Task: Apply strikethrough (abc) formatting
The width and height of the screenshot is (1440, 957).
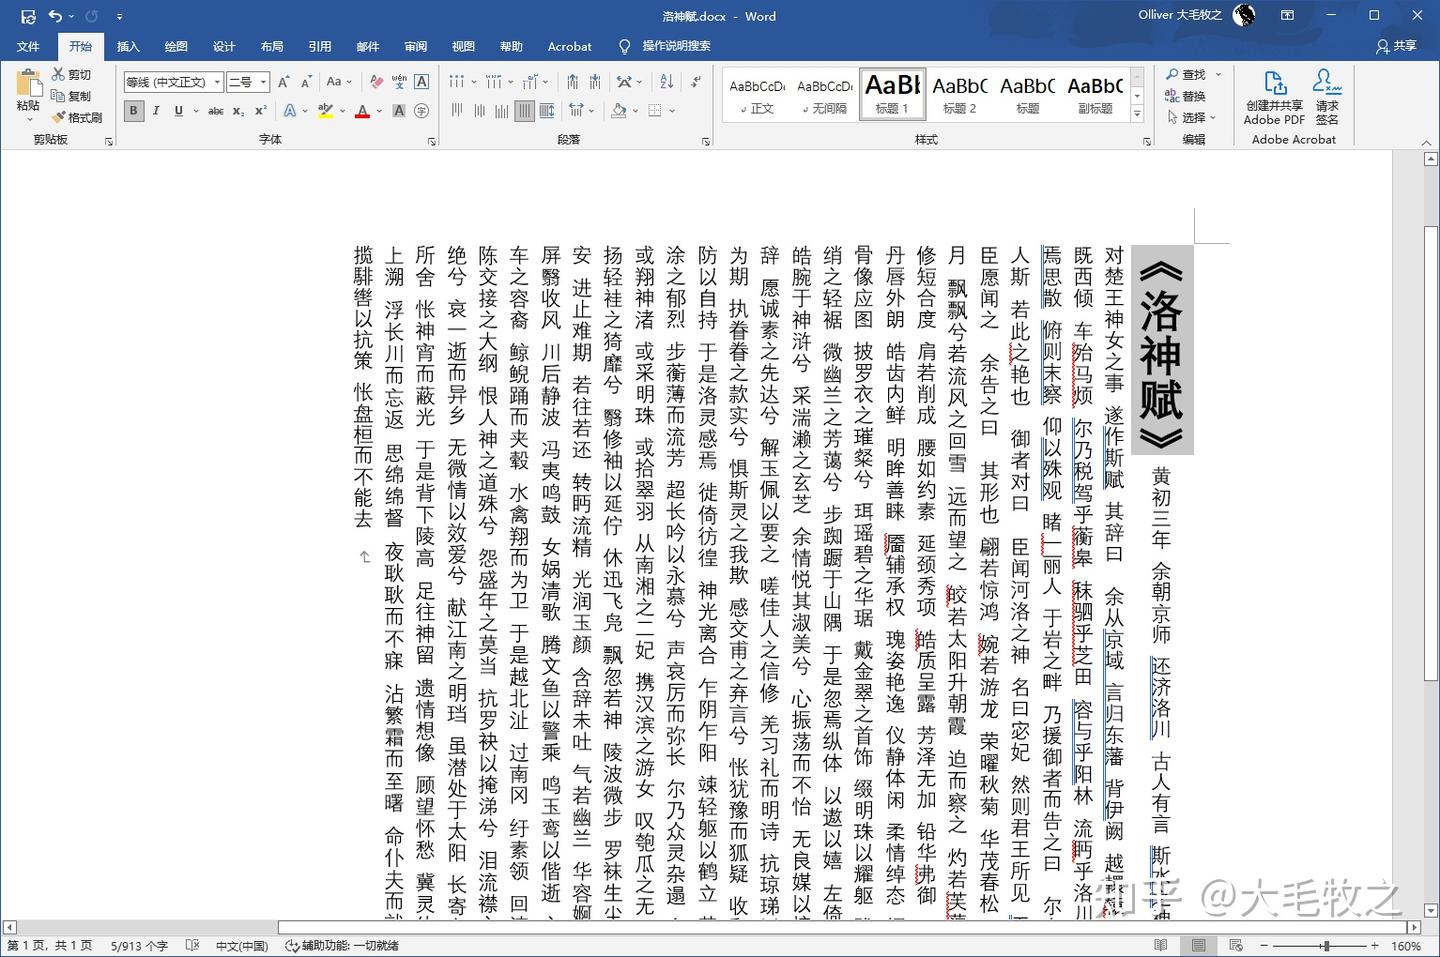Action: point(216,111)
